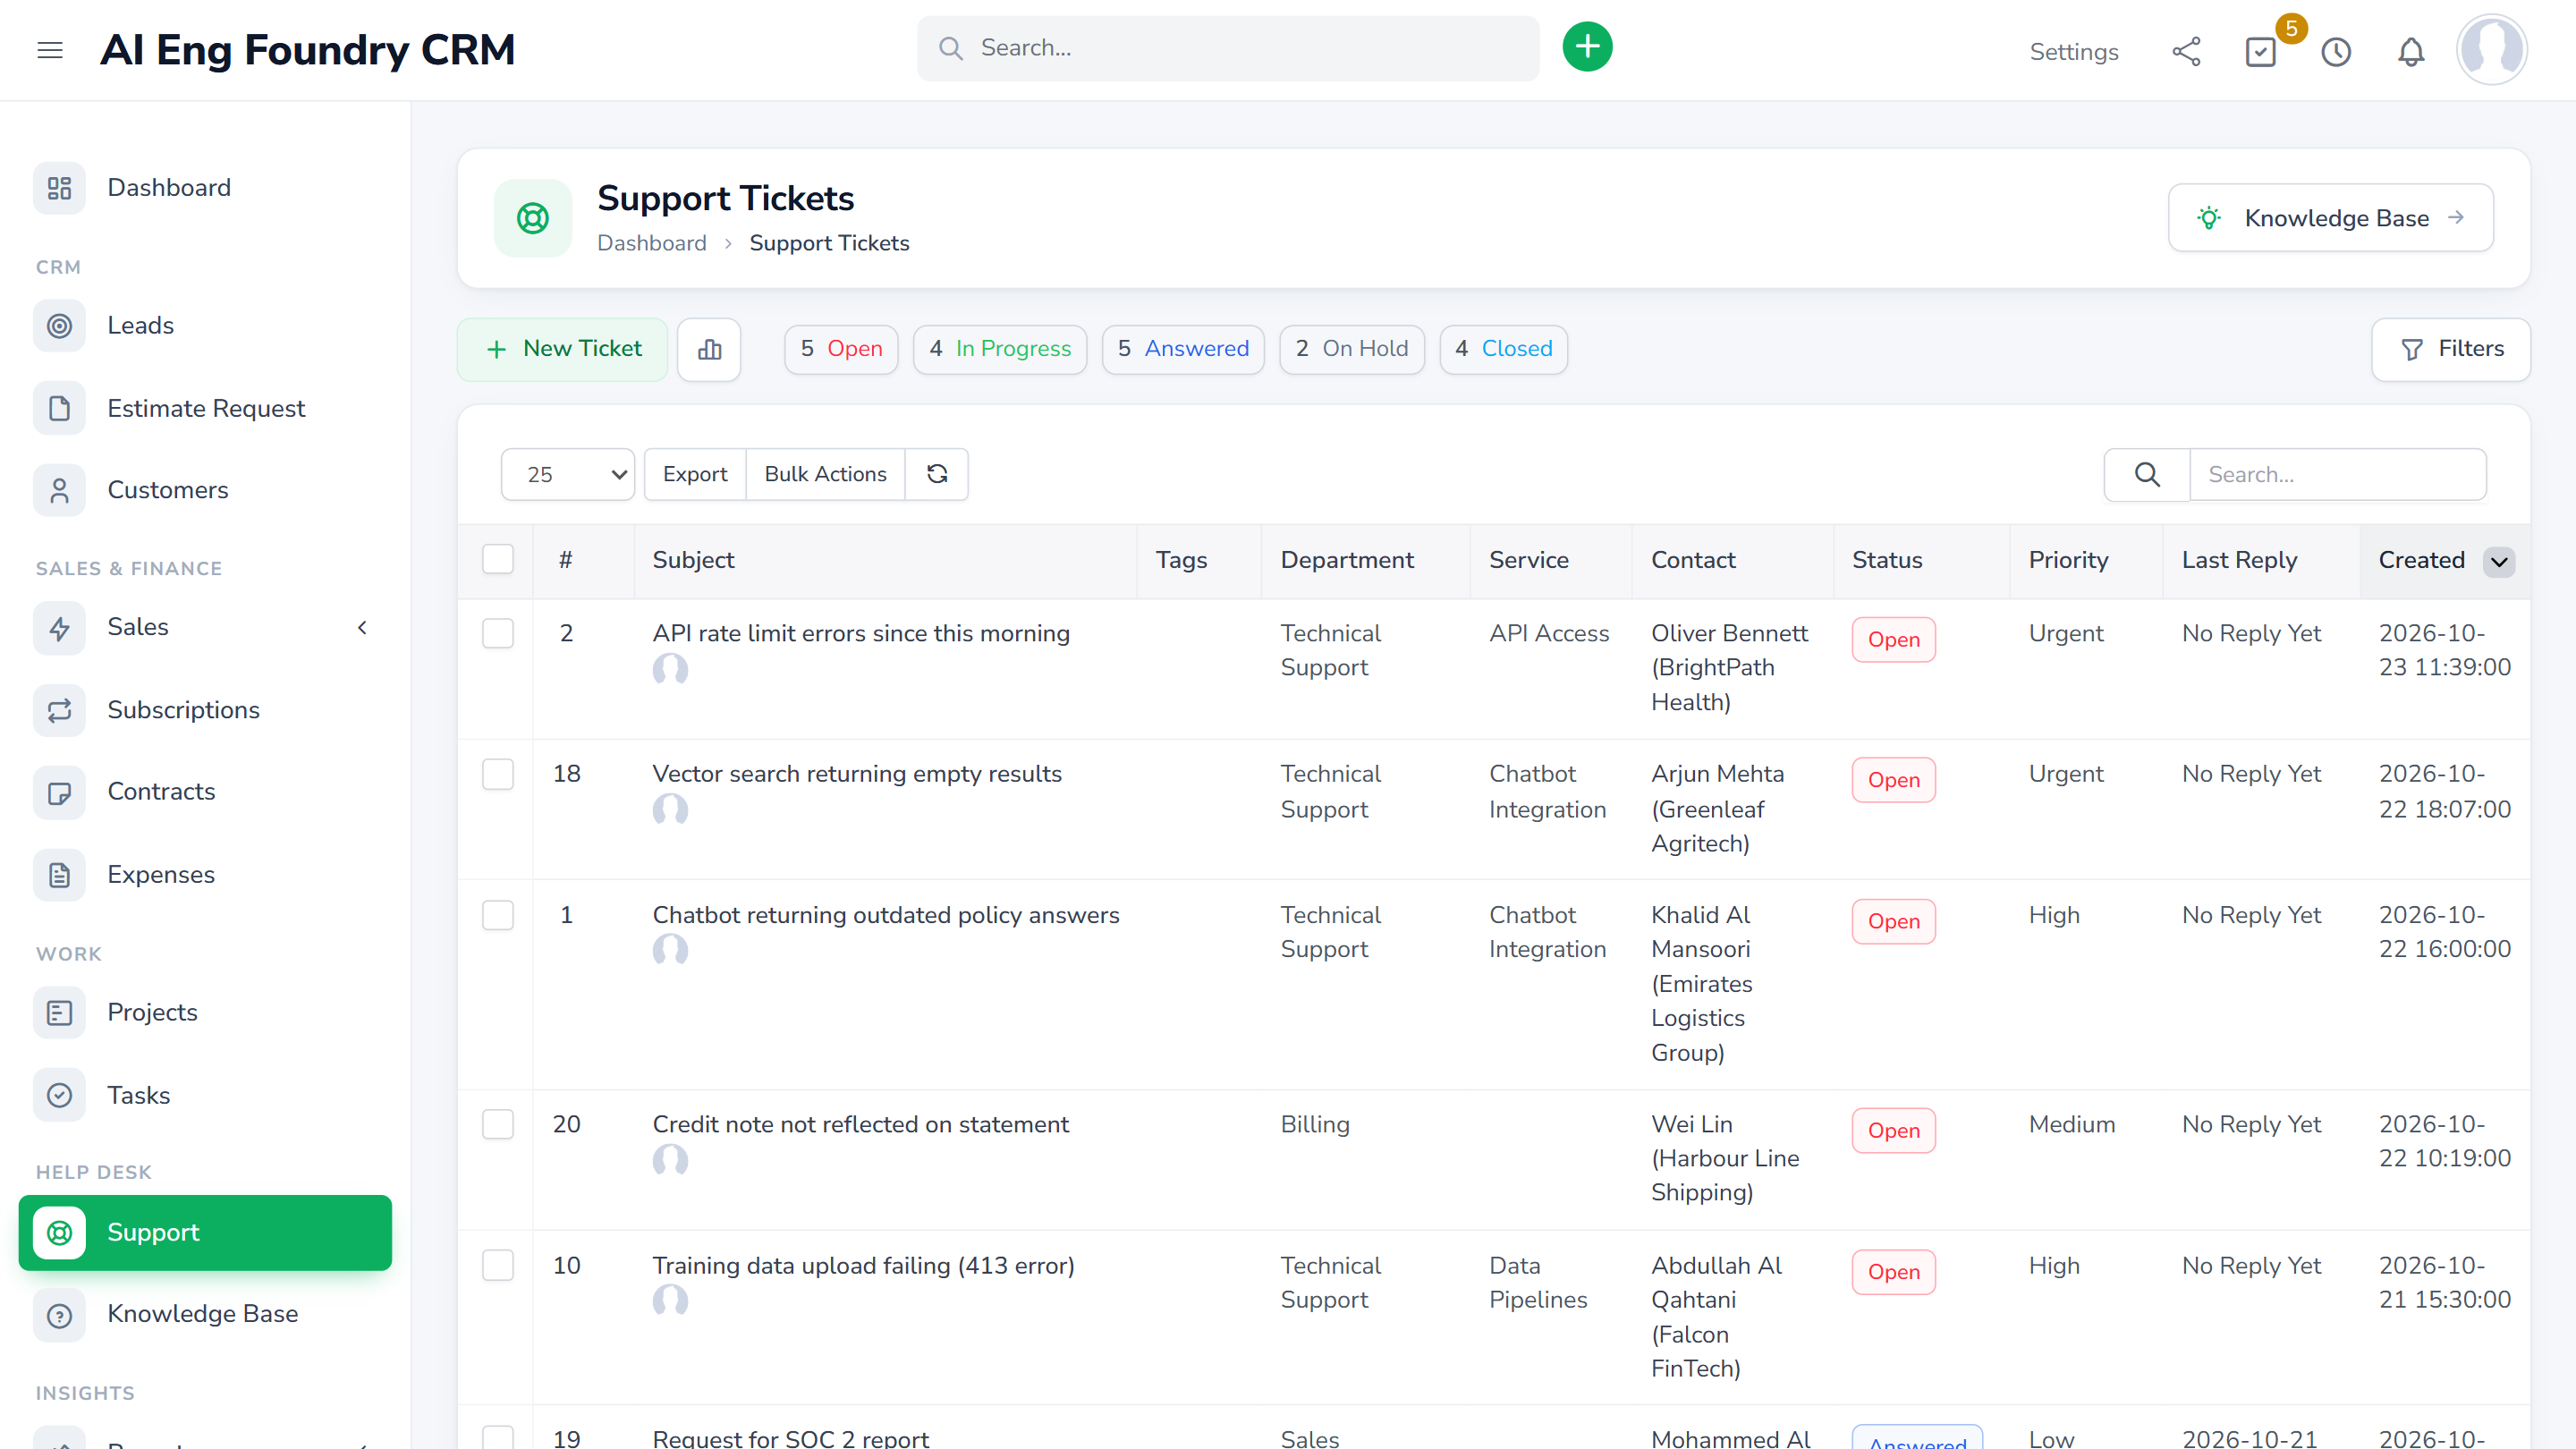This screenshot has width=2576, height=1449.
Task: Reload the tickets table
Action: point(937,474)
